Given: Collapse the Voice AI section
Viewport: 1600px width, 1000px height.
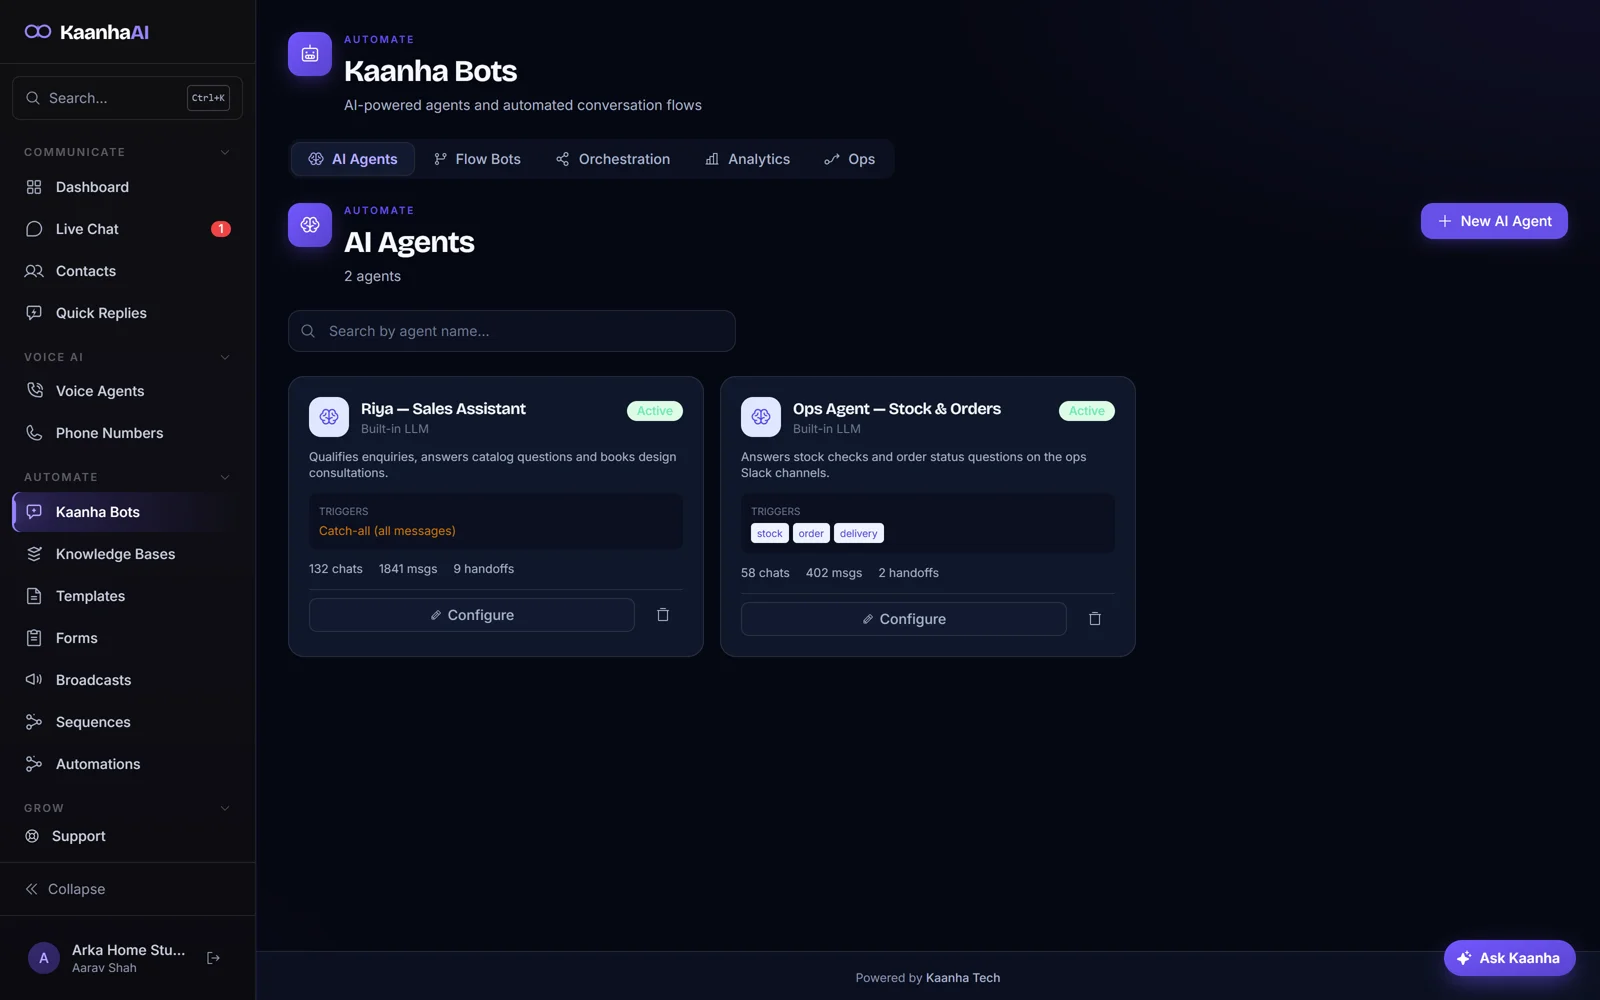Looking at the screenshot, I should (225, 357).
